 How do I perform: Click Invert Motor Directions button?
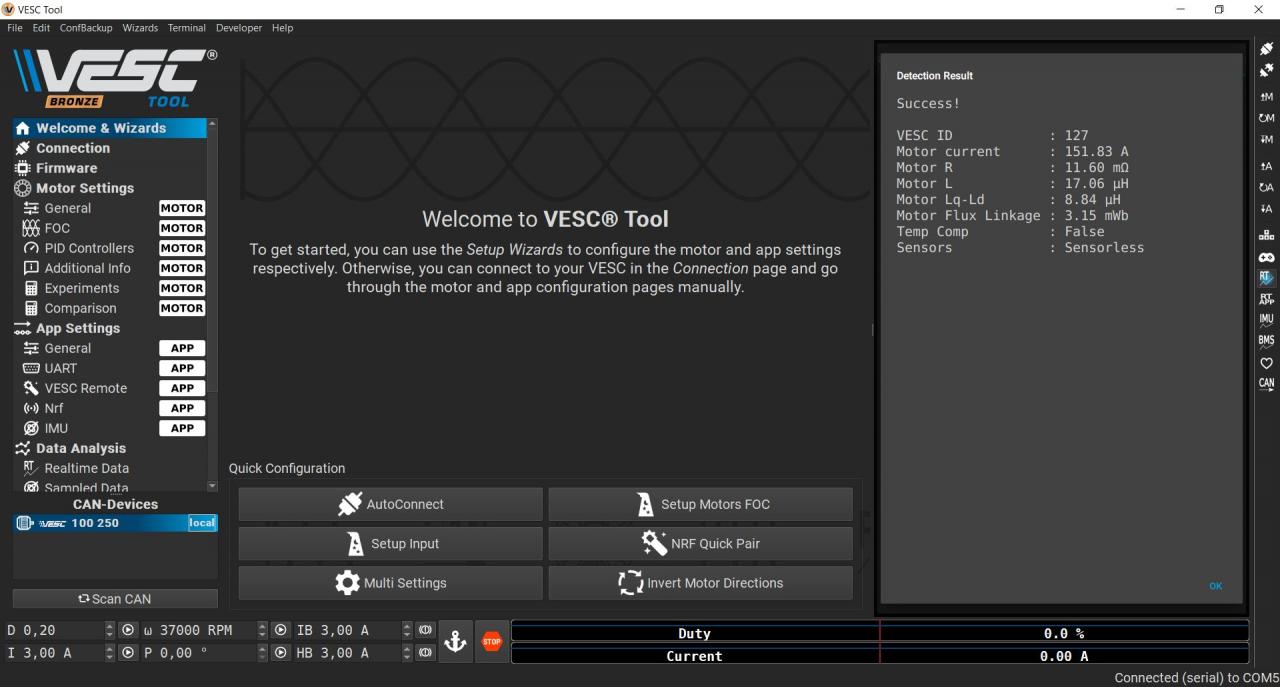(701, 583)
